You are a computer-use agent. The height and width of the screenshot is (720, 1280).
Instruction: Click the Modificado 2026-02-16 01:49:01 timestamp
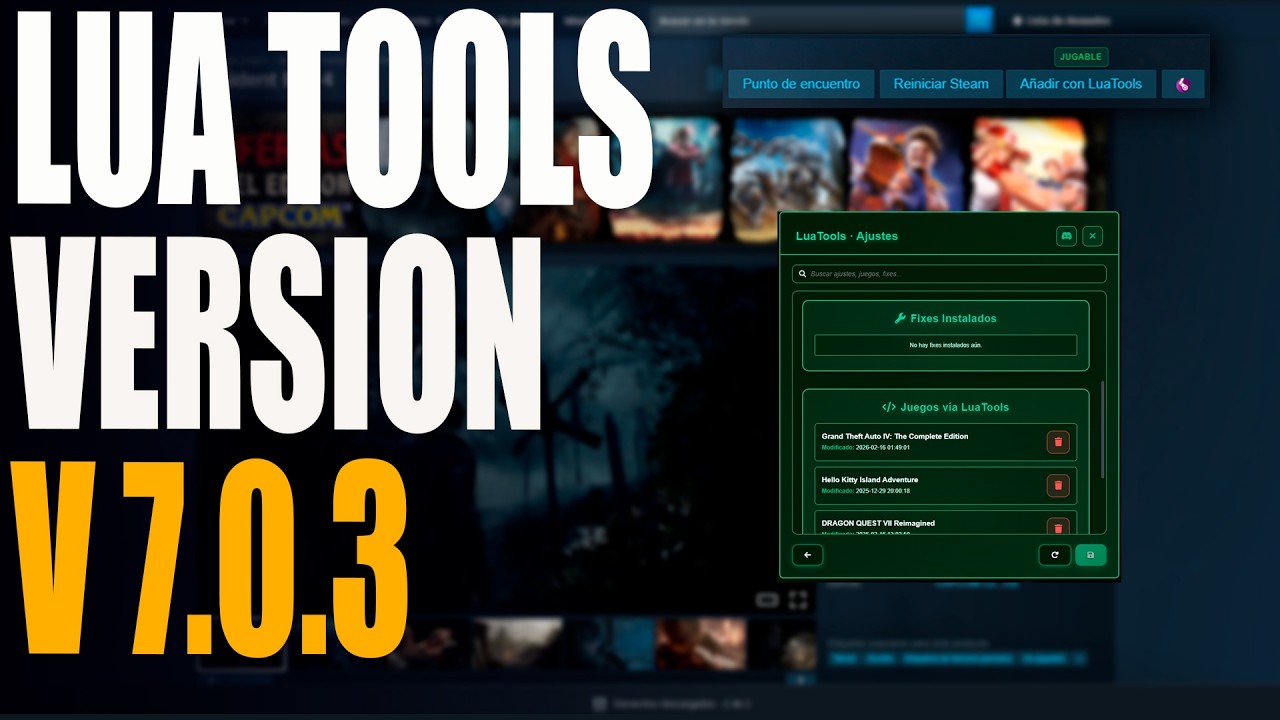[866, 448]
